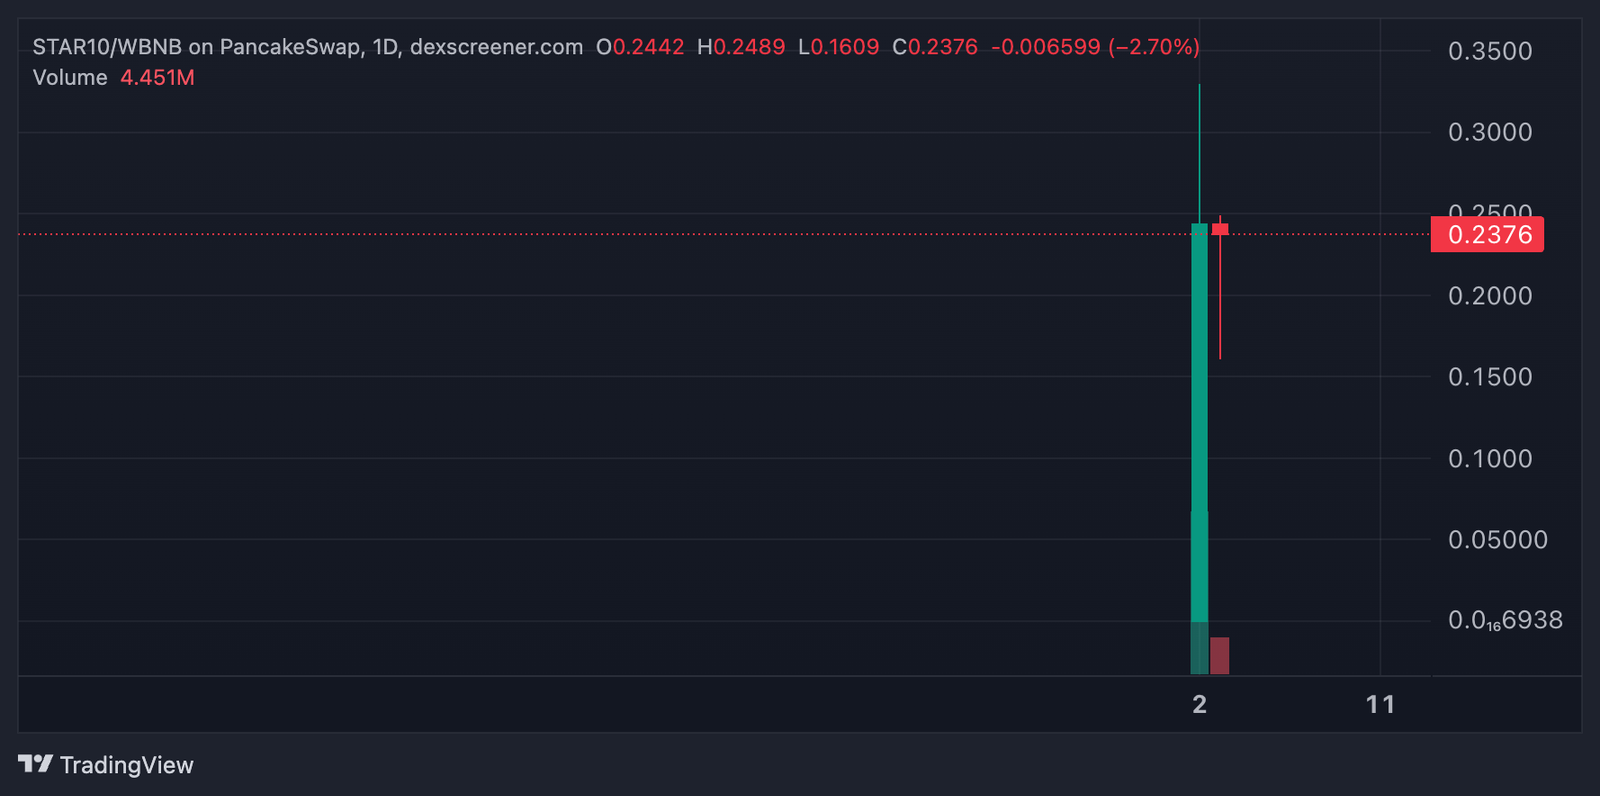Click the high value H0.2489

tap(741, 47)
